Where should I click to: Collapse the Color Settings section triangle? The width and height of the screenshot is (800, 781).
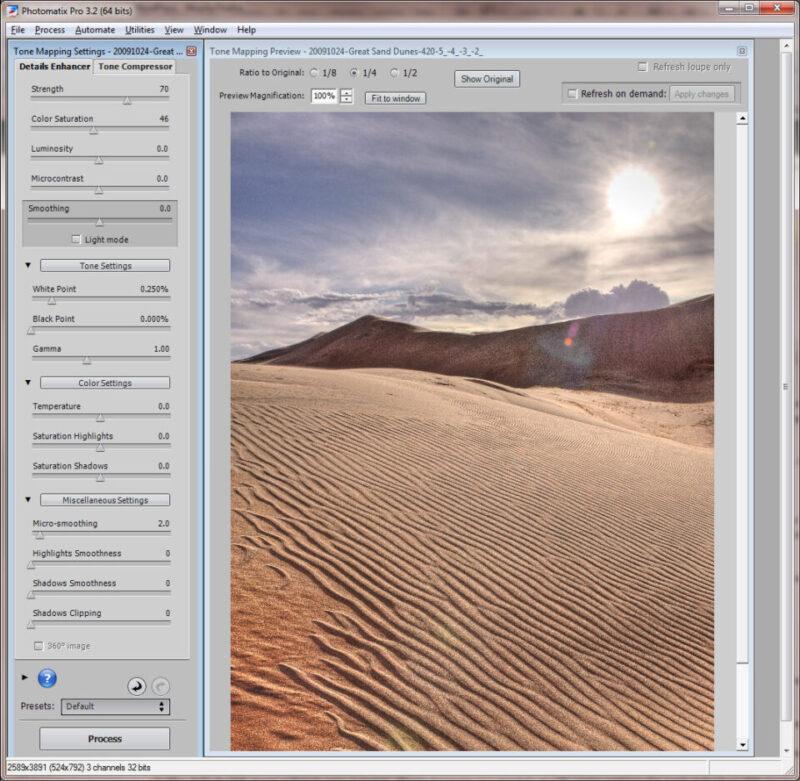[28, 383]
